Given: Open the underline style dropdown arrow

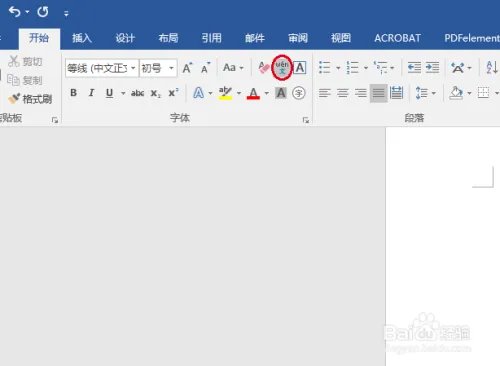Looking at the screenshot, I should (x=123, y=93).
